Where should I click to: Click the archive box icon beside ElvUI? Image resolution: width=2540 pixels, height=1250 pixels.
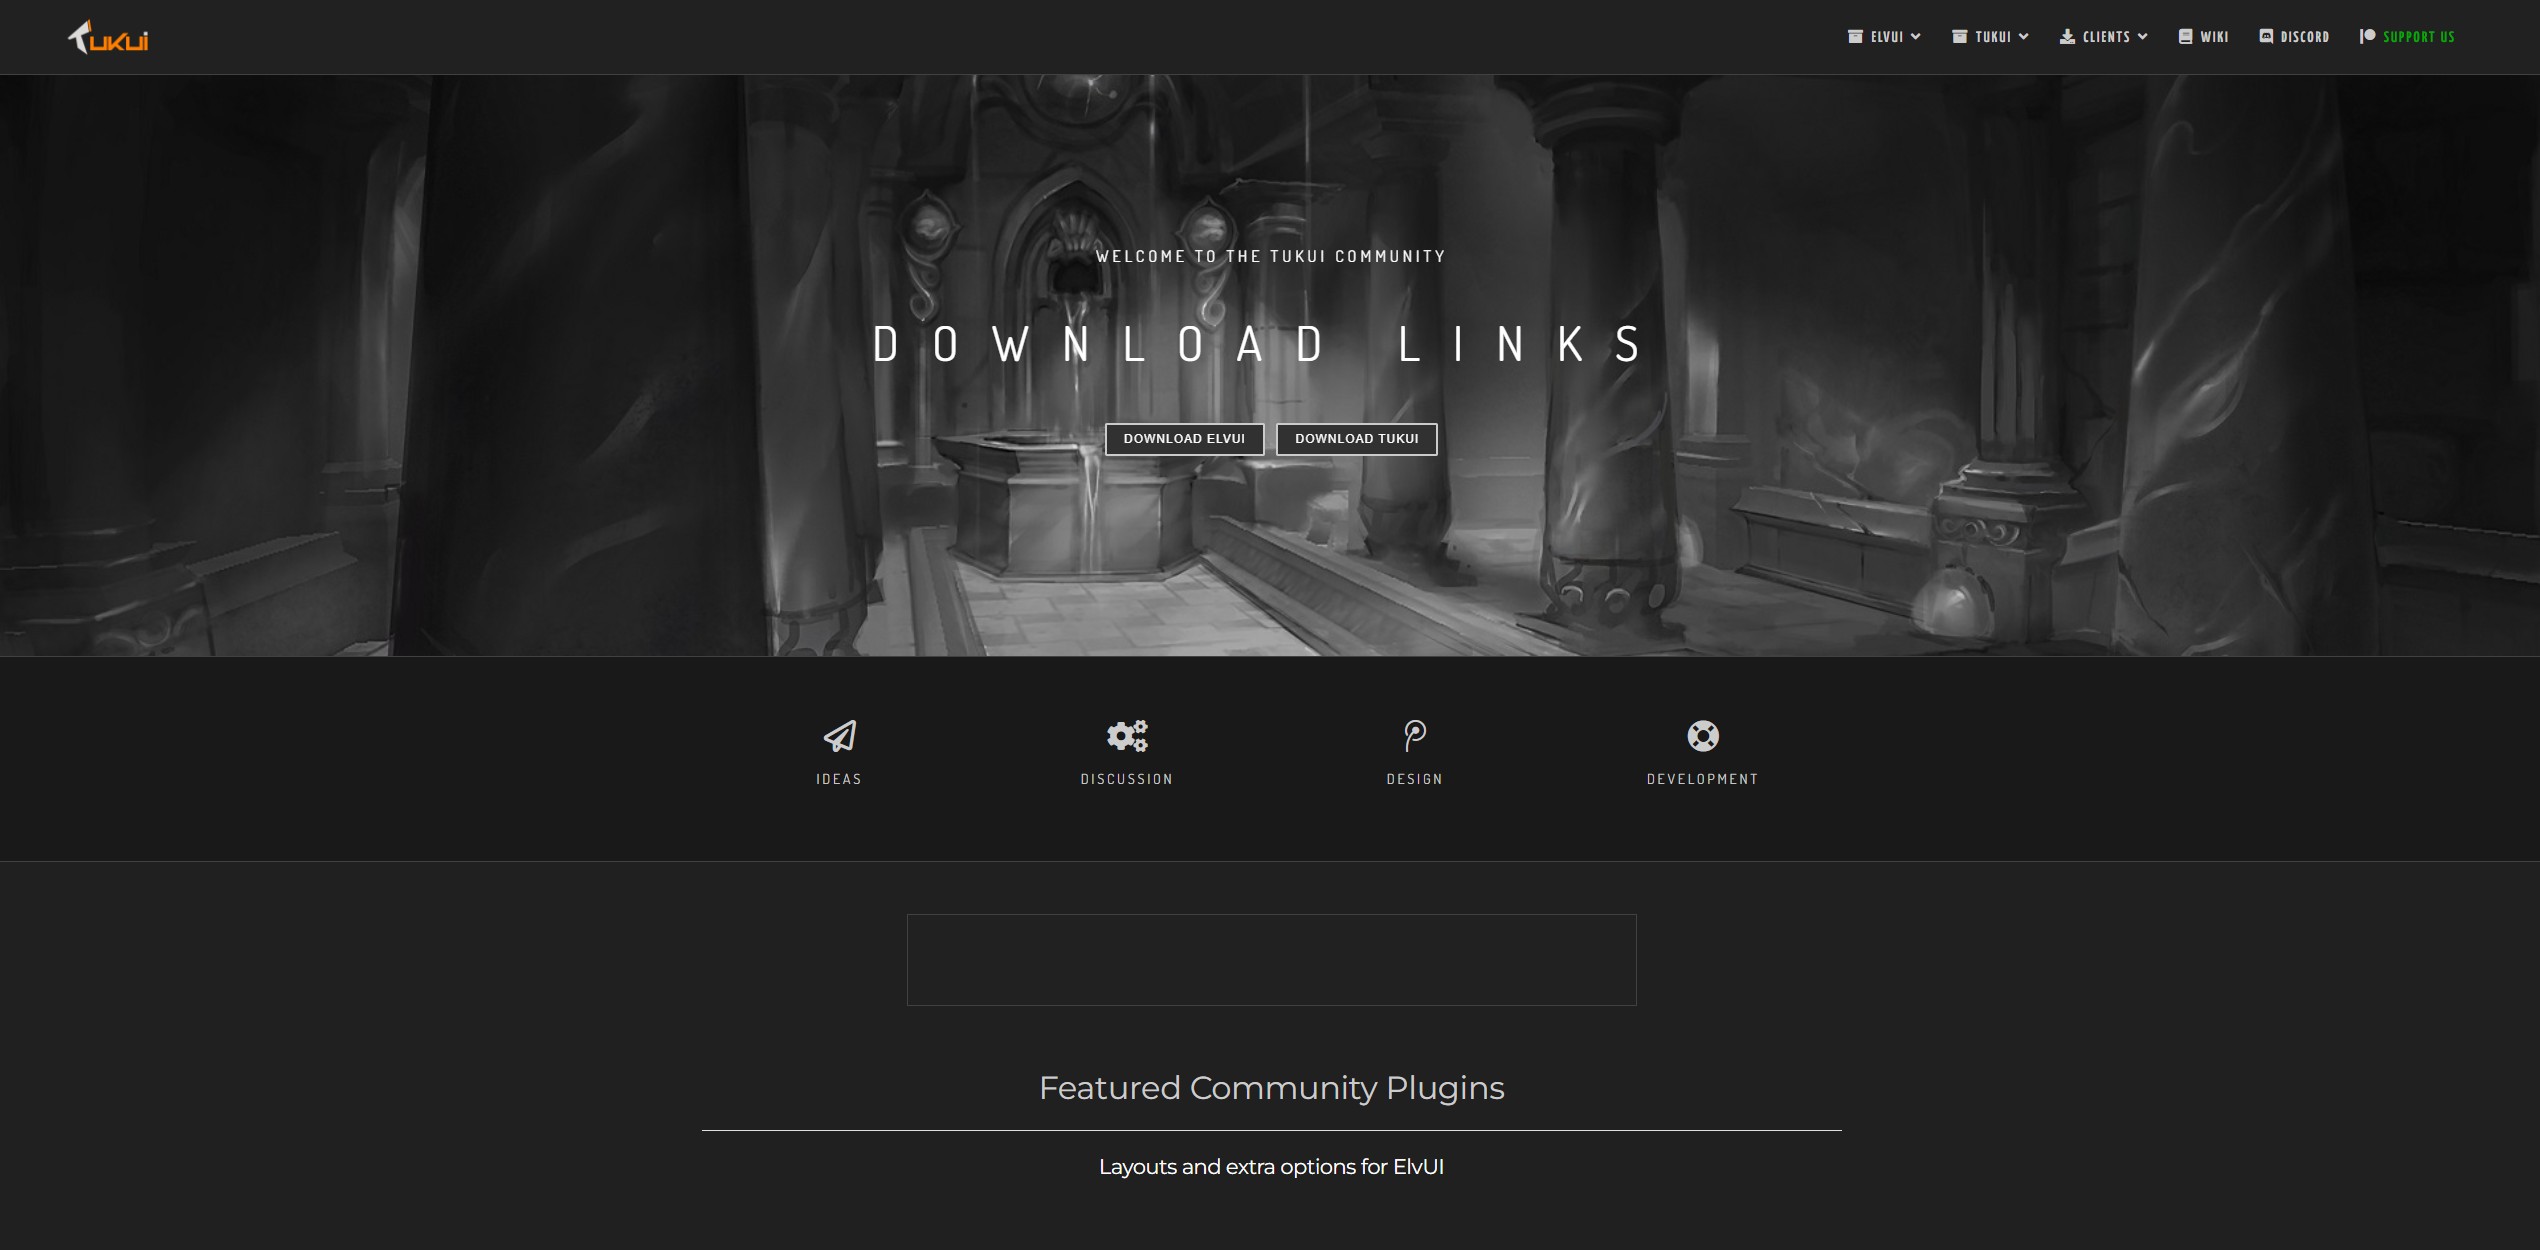(1855, 36)
